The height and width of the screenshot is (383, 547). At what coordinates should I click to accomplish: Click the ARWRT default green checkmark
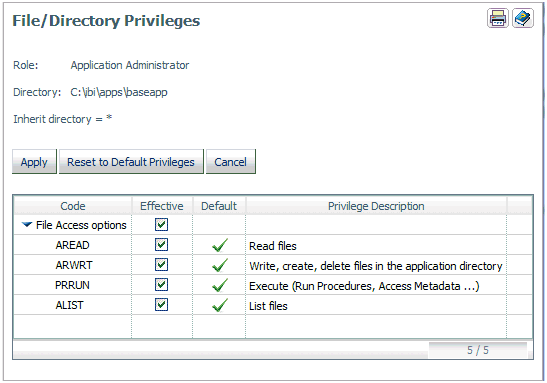[220, 265]
